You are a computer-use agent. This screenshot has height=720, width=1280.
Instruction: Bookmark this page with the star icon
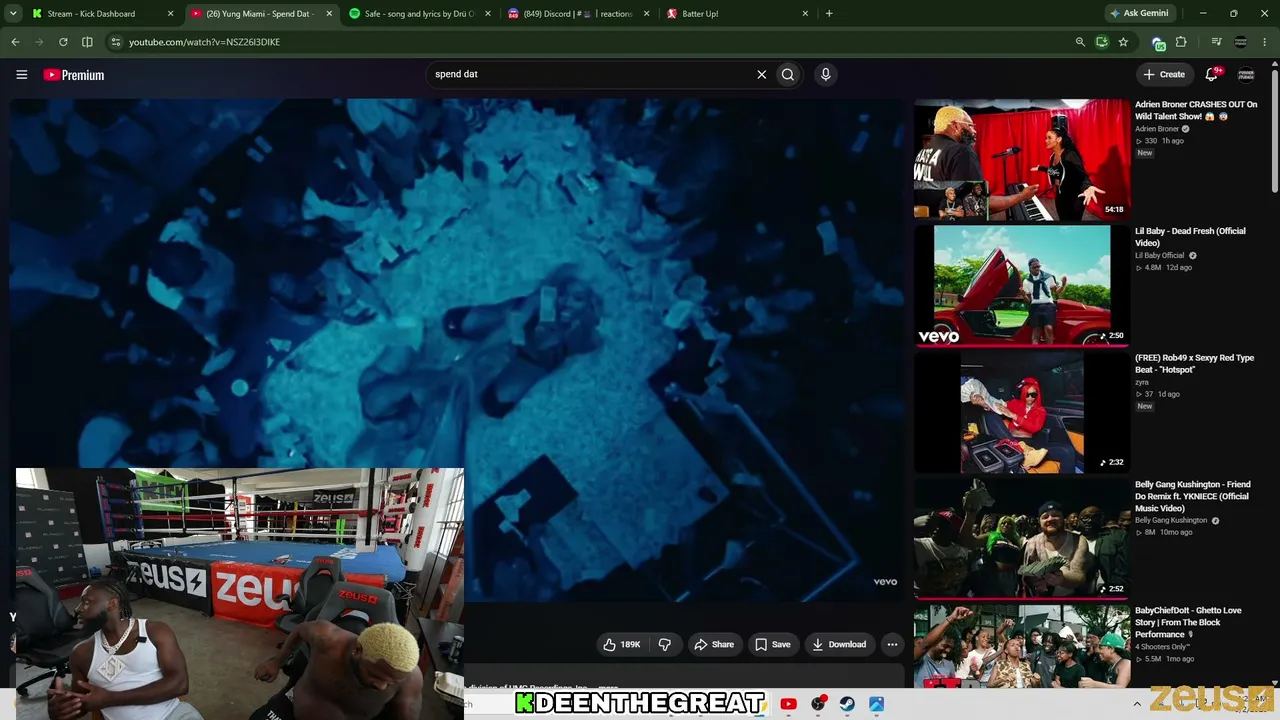pyautogui.click(x=1123, y=42)
